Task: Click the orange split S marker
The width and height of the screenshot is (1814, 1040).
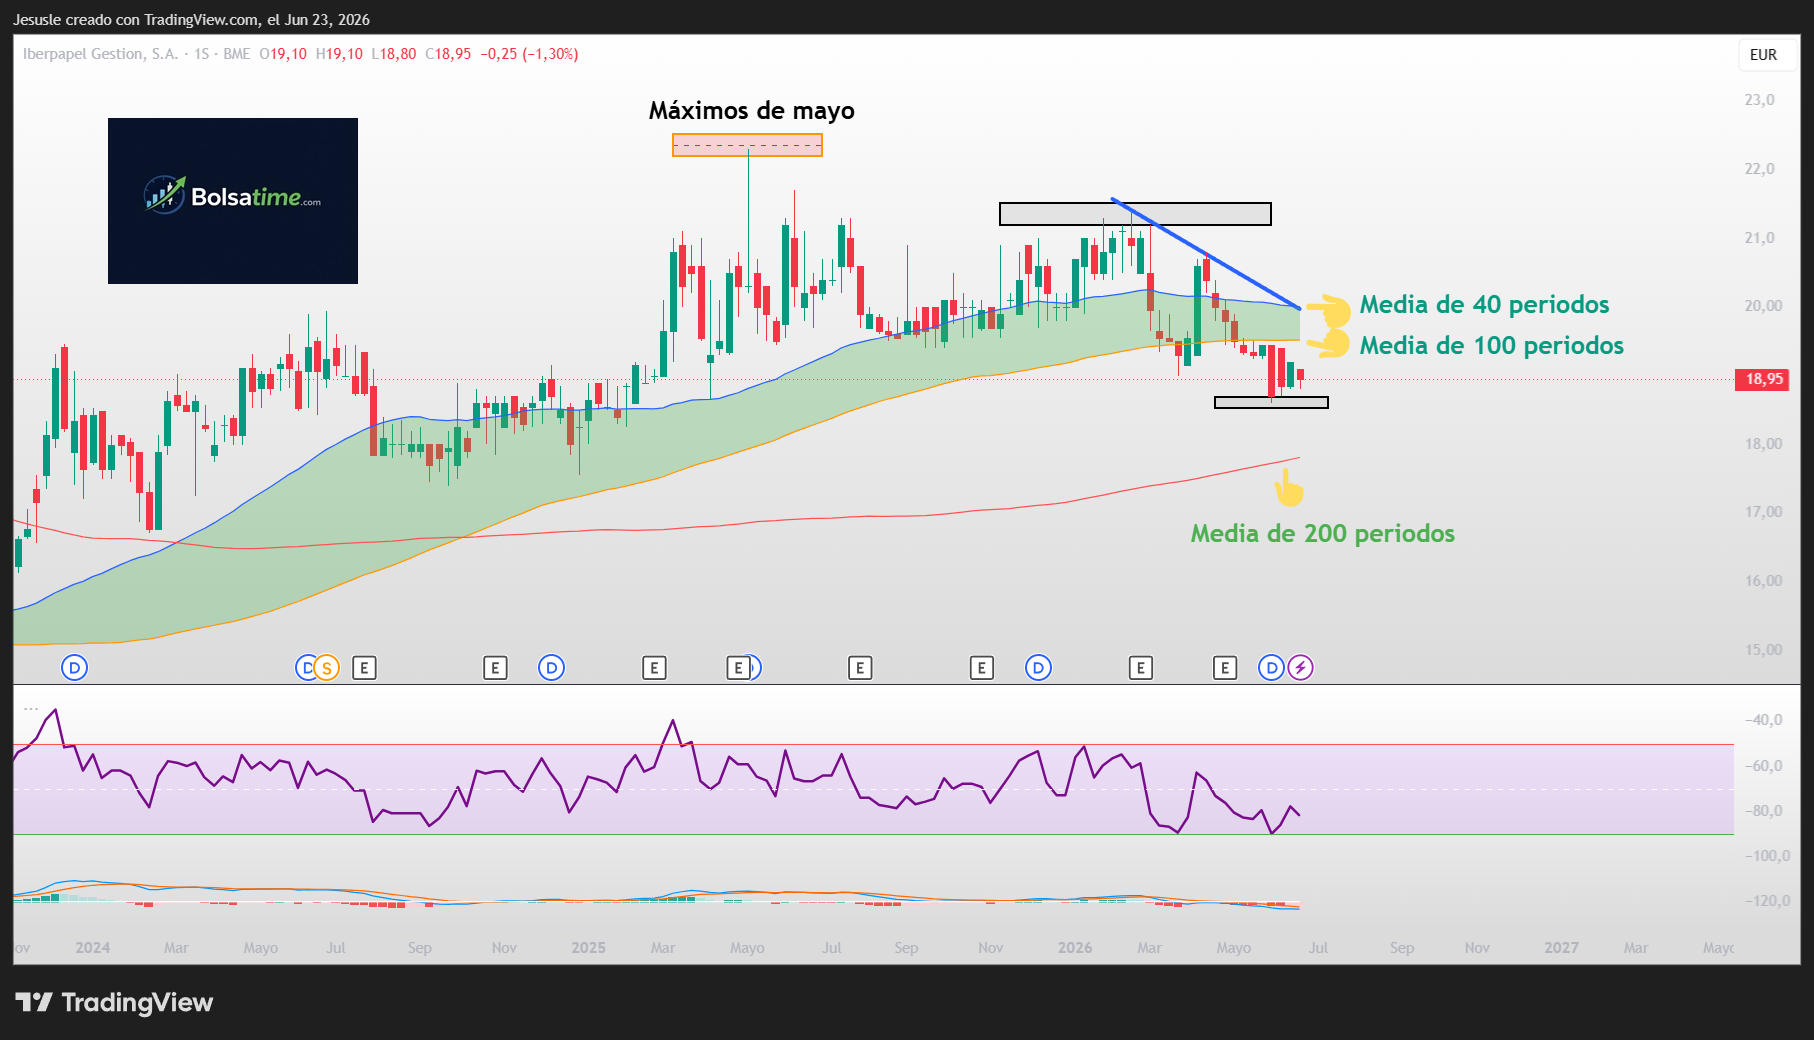Action: [x=326, y=668]
